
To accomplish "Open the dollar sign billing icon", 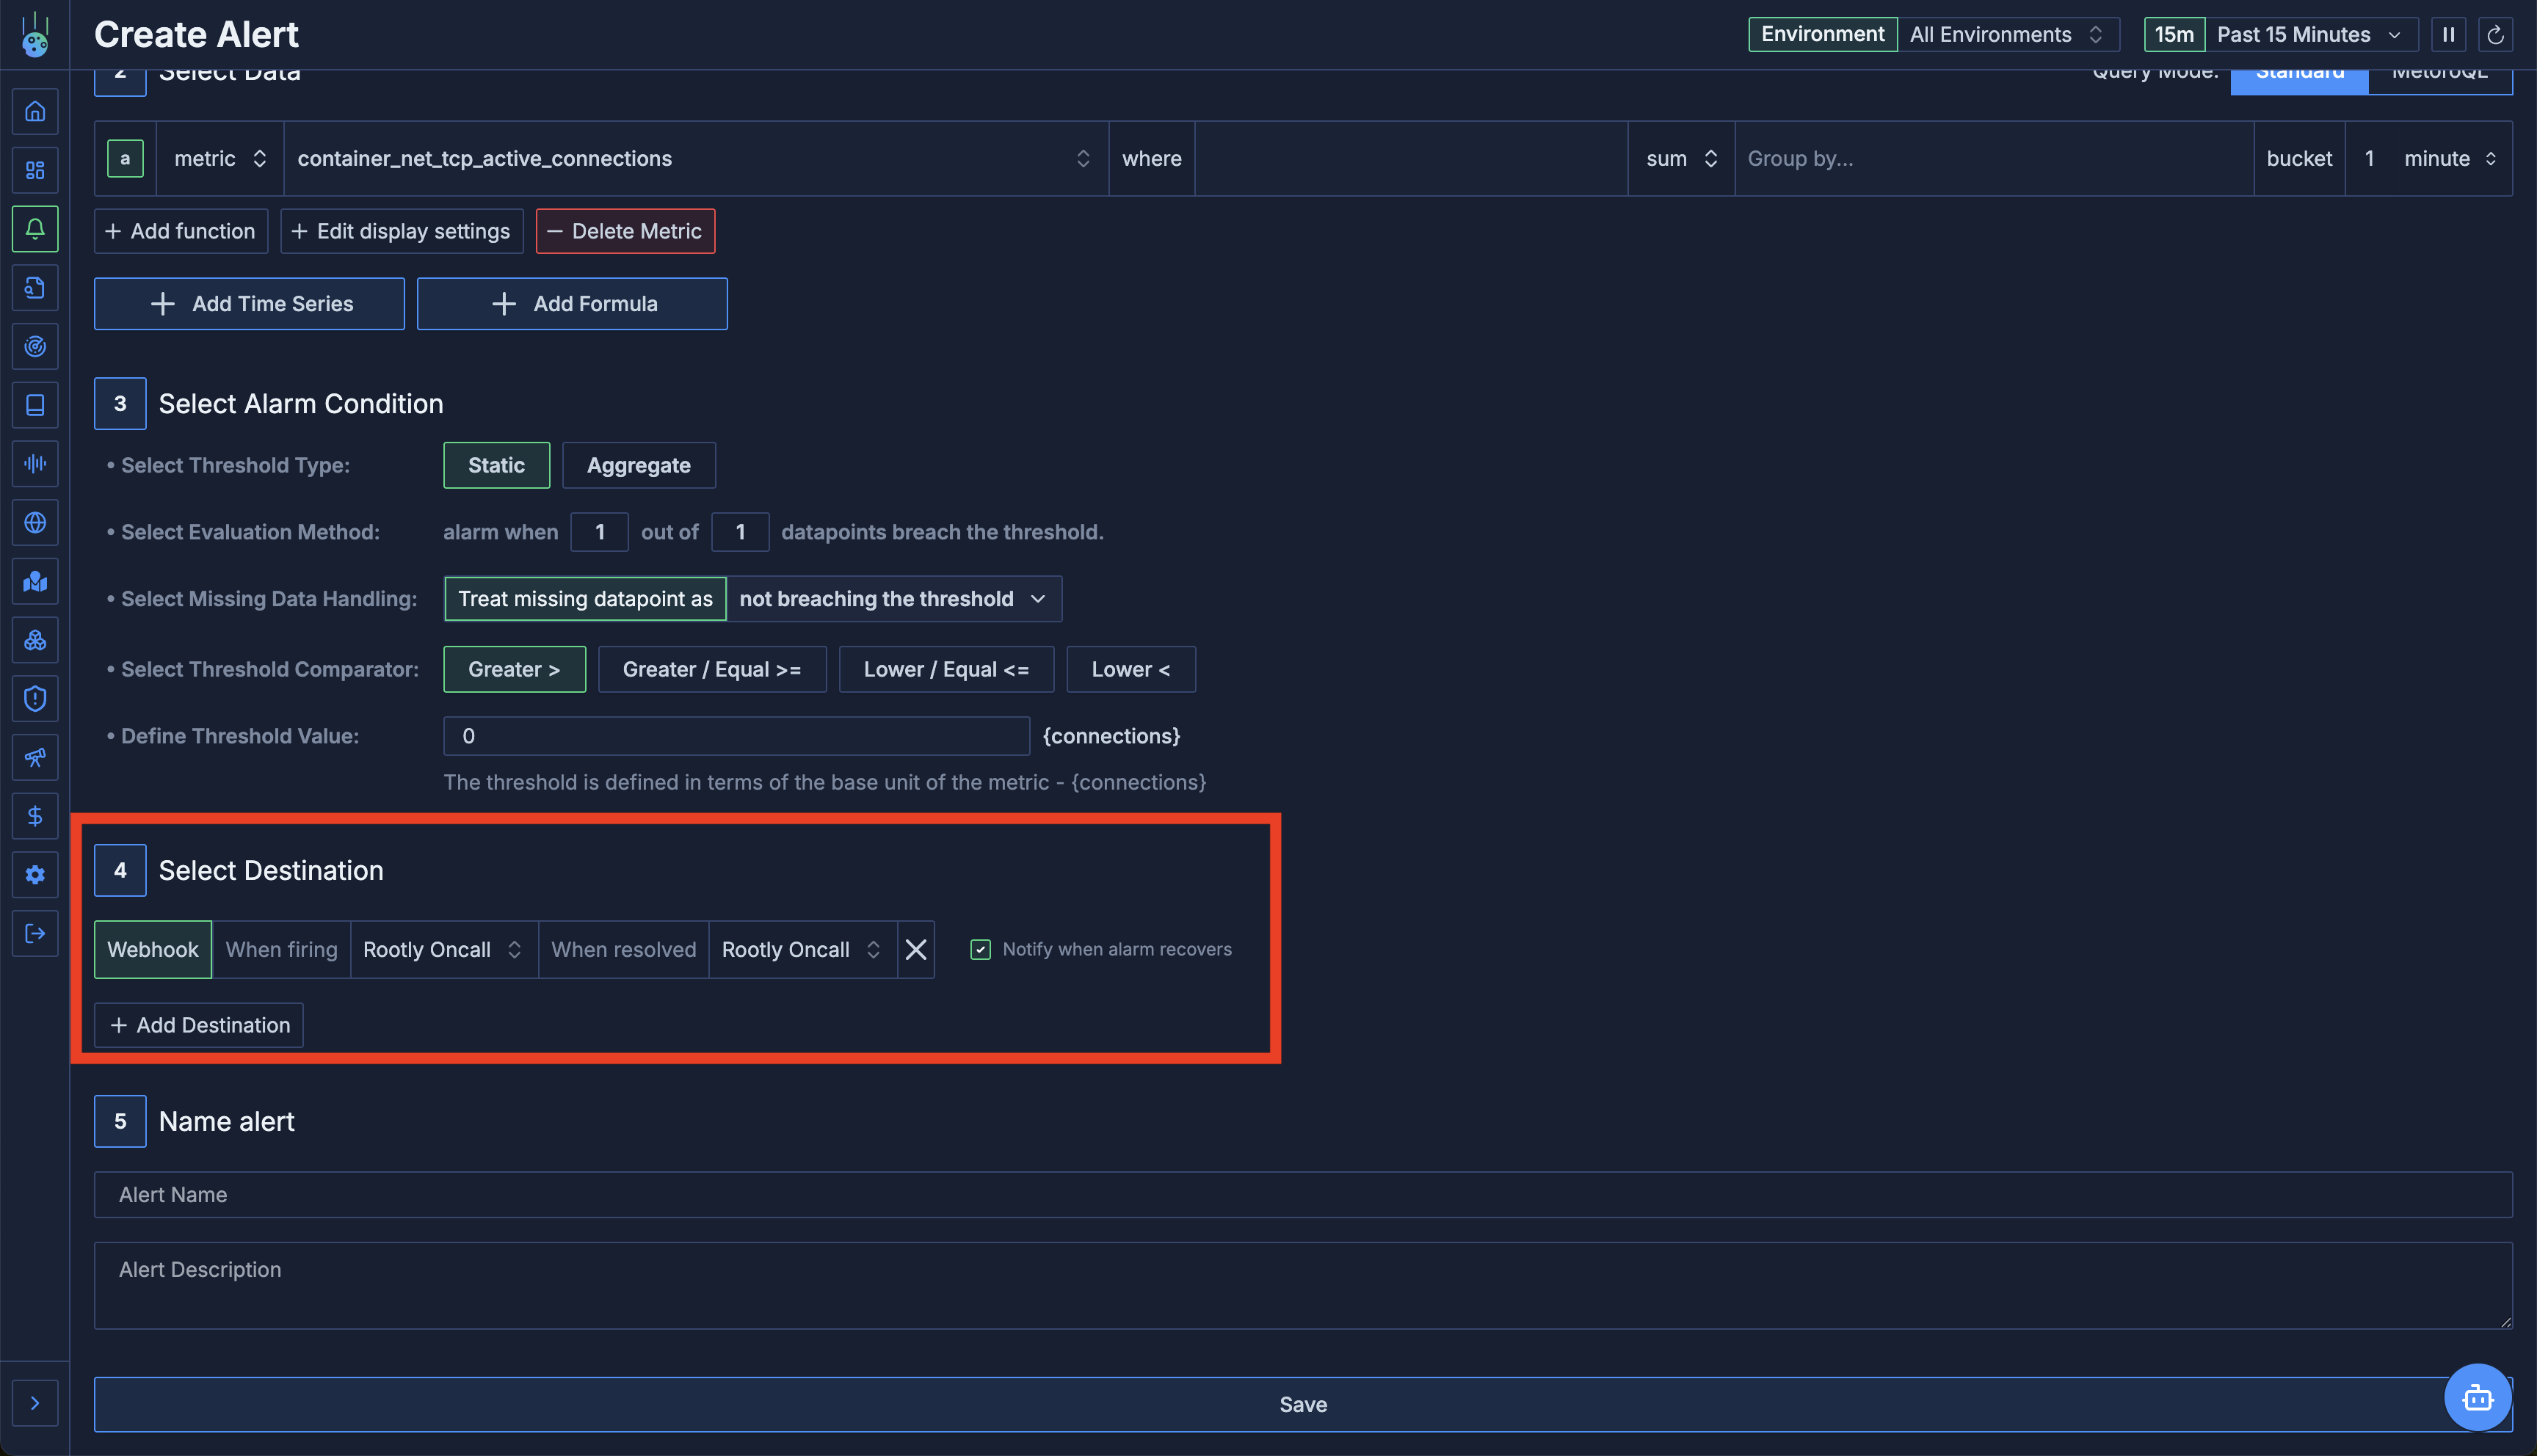I will [35, 816].
